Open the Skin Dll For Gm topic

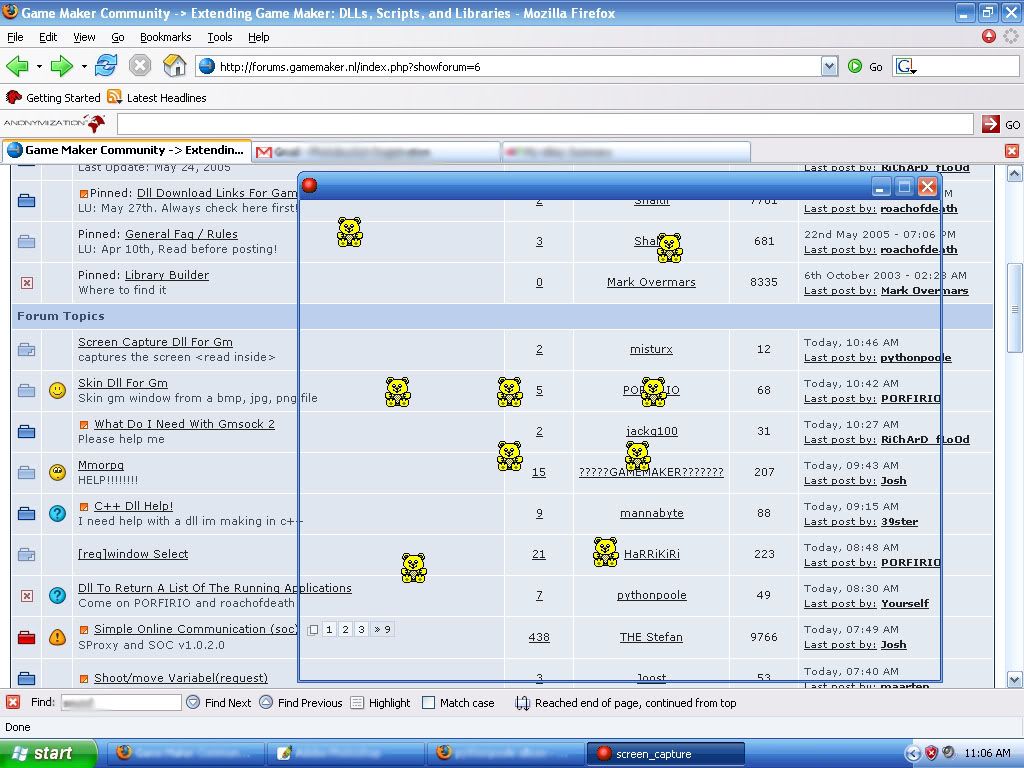(x=123, y=383)
